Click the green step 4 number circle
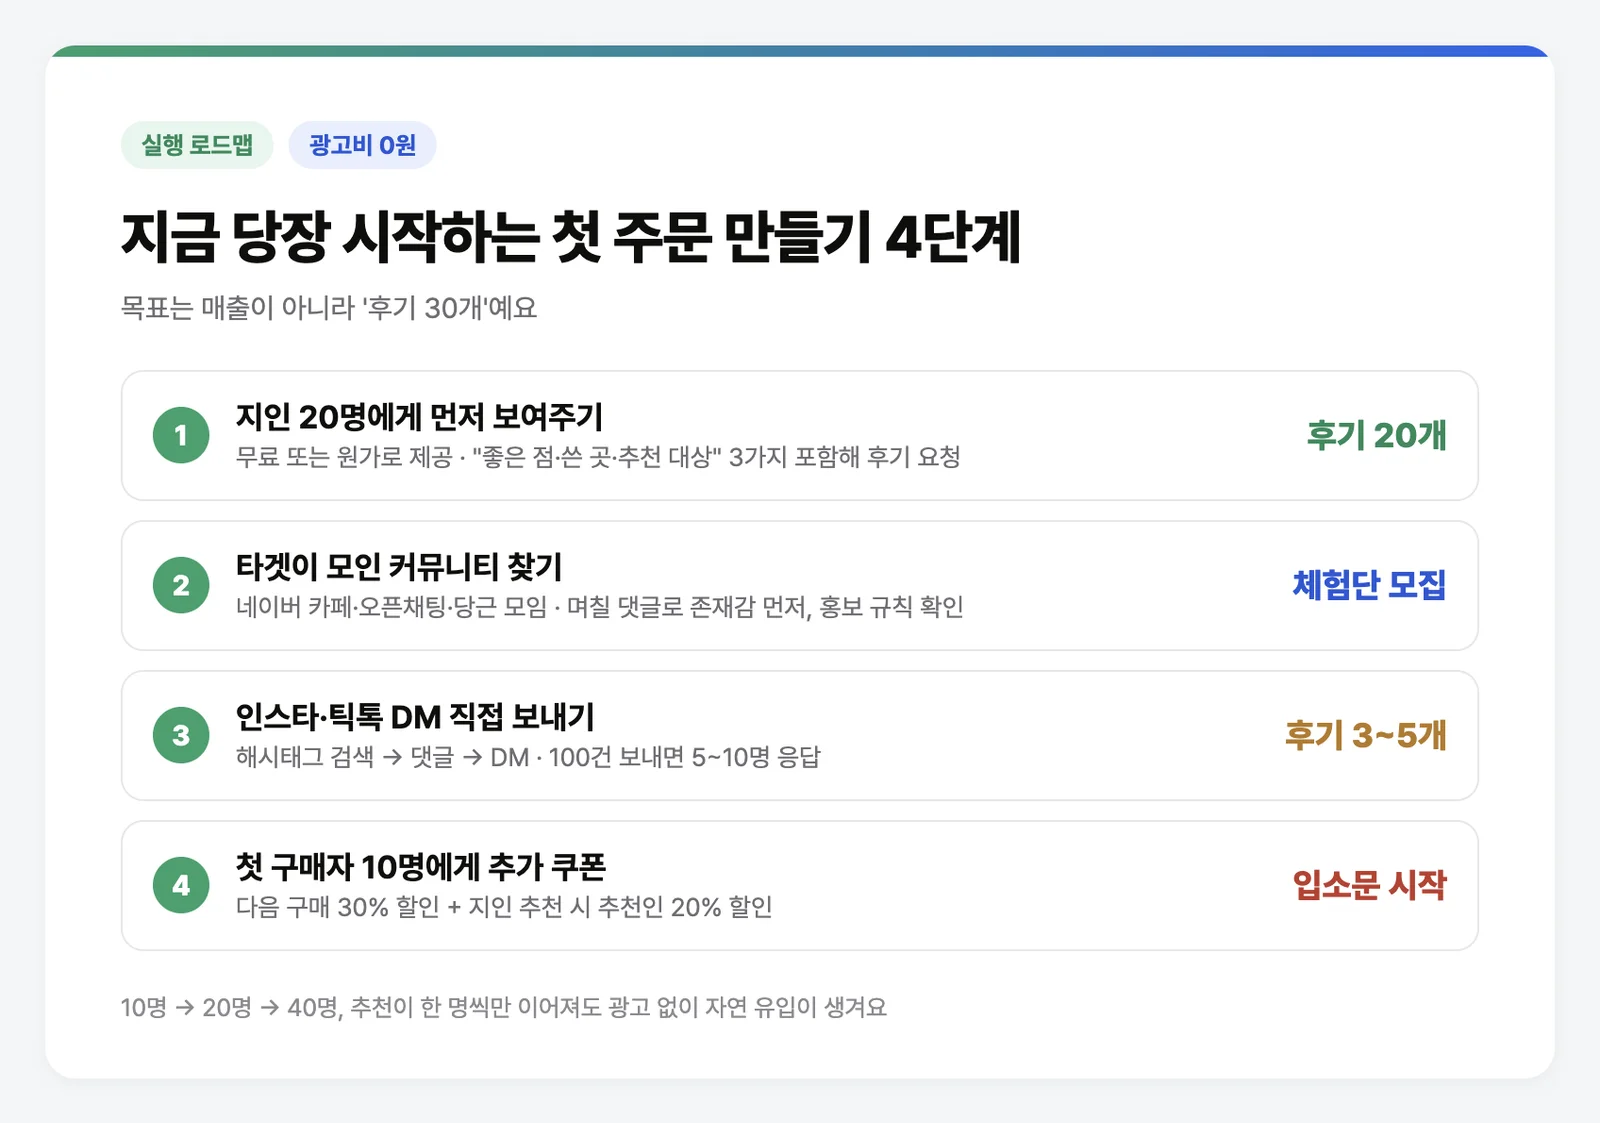The width and height of the screenshot is (1600, 1123). tap(181, 885)
